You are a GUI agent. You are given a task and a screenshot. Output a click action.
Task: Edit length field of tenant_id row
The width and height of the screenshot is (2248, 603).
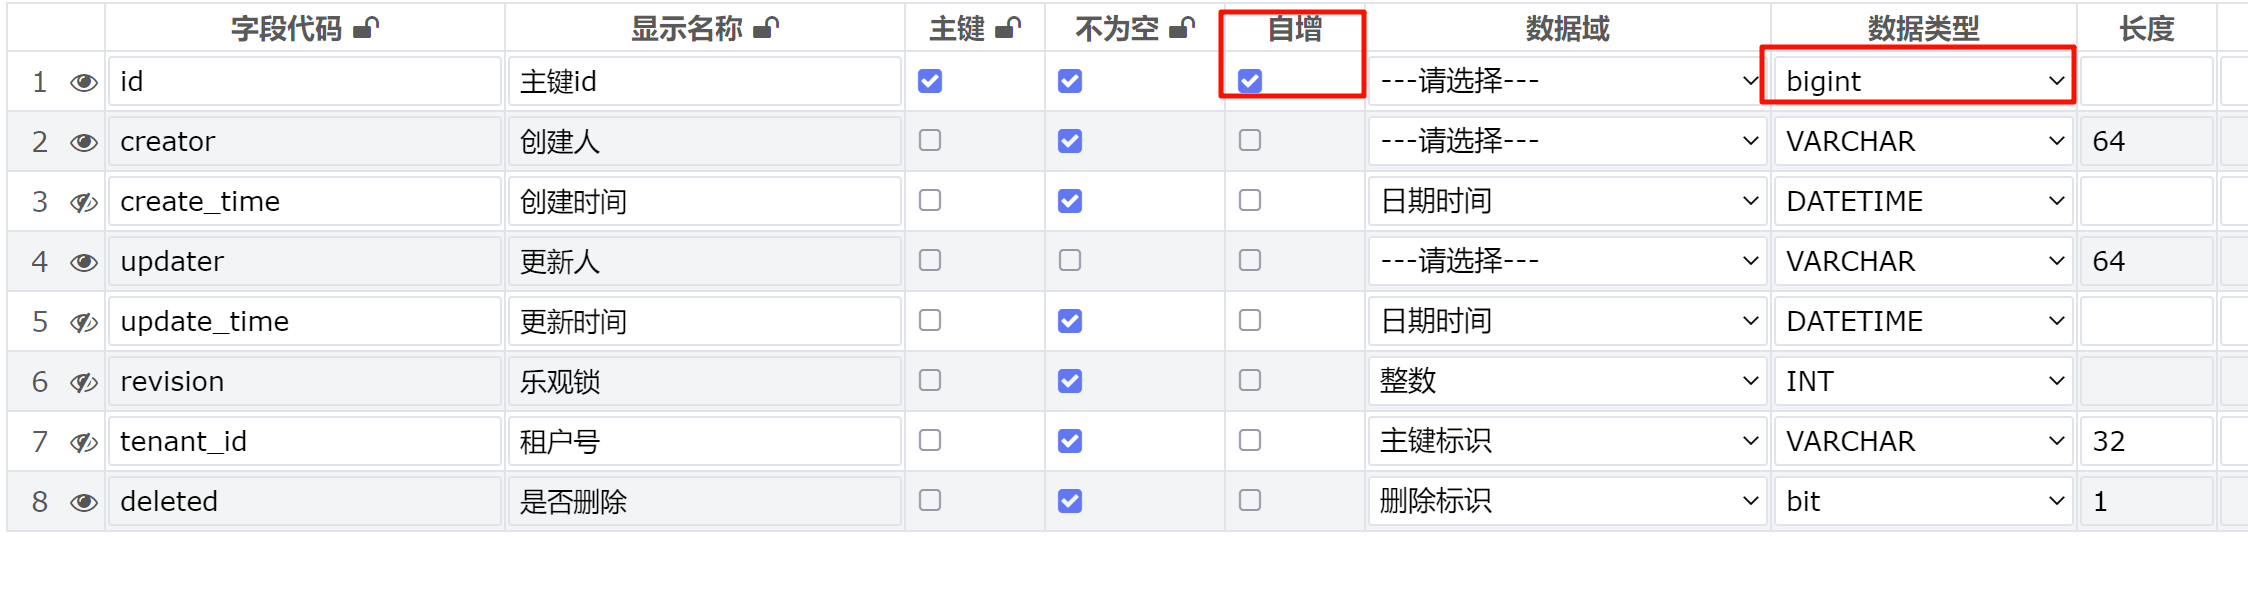pyautogui.click(x=2147, y=441)
